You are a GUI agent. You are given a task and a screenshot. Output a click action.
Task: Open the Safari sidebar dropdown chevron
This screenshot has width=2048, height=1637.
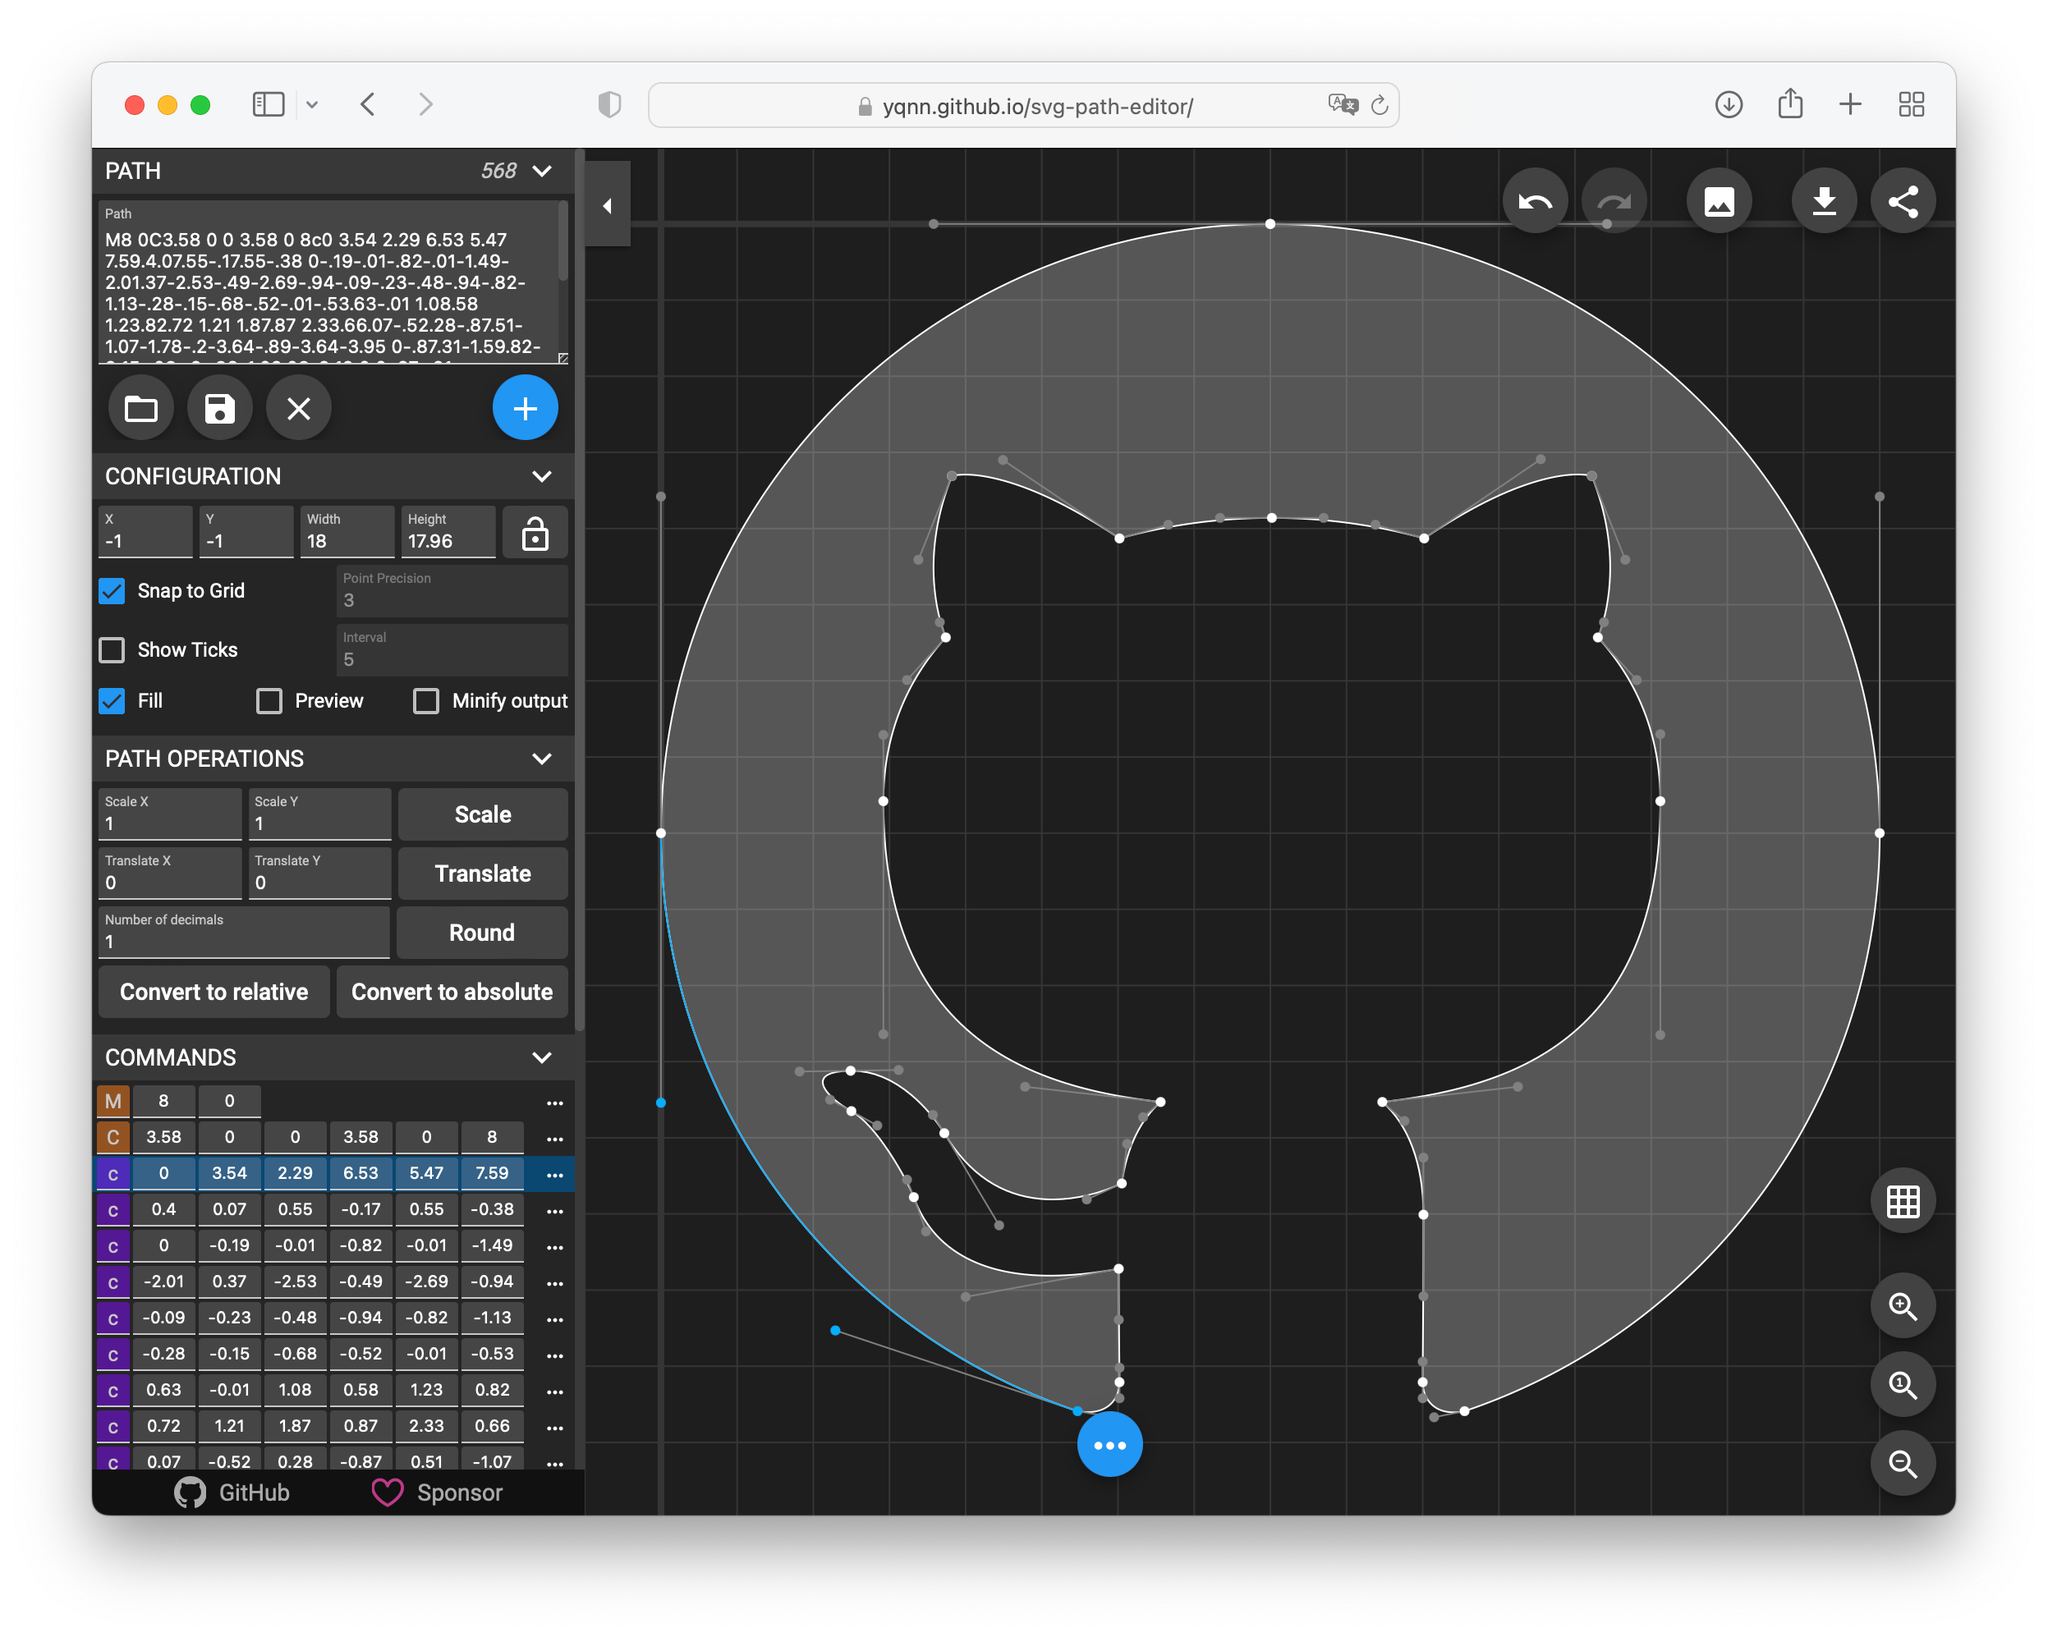312,105
